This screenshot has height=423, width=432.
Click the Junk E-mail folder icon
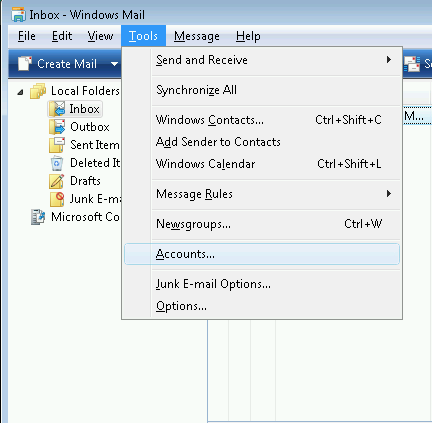57,199
